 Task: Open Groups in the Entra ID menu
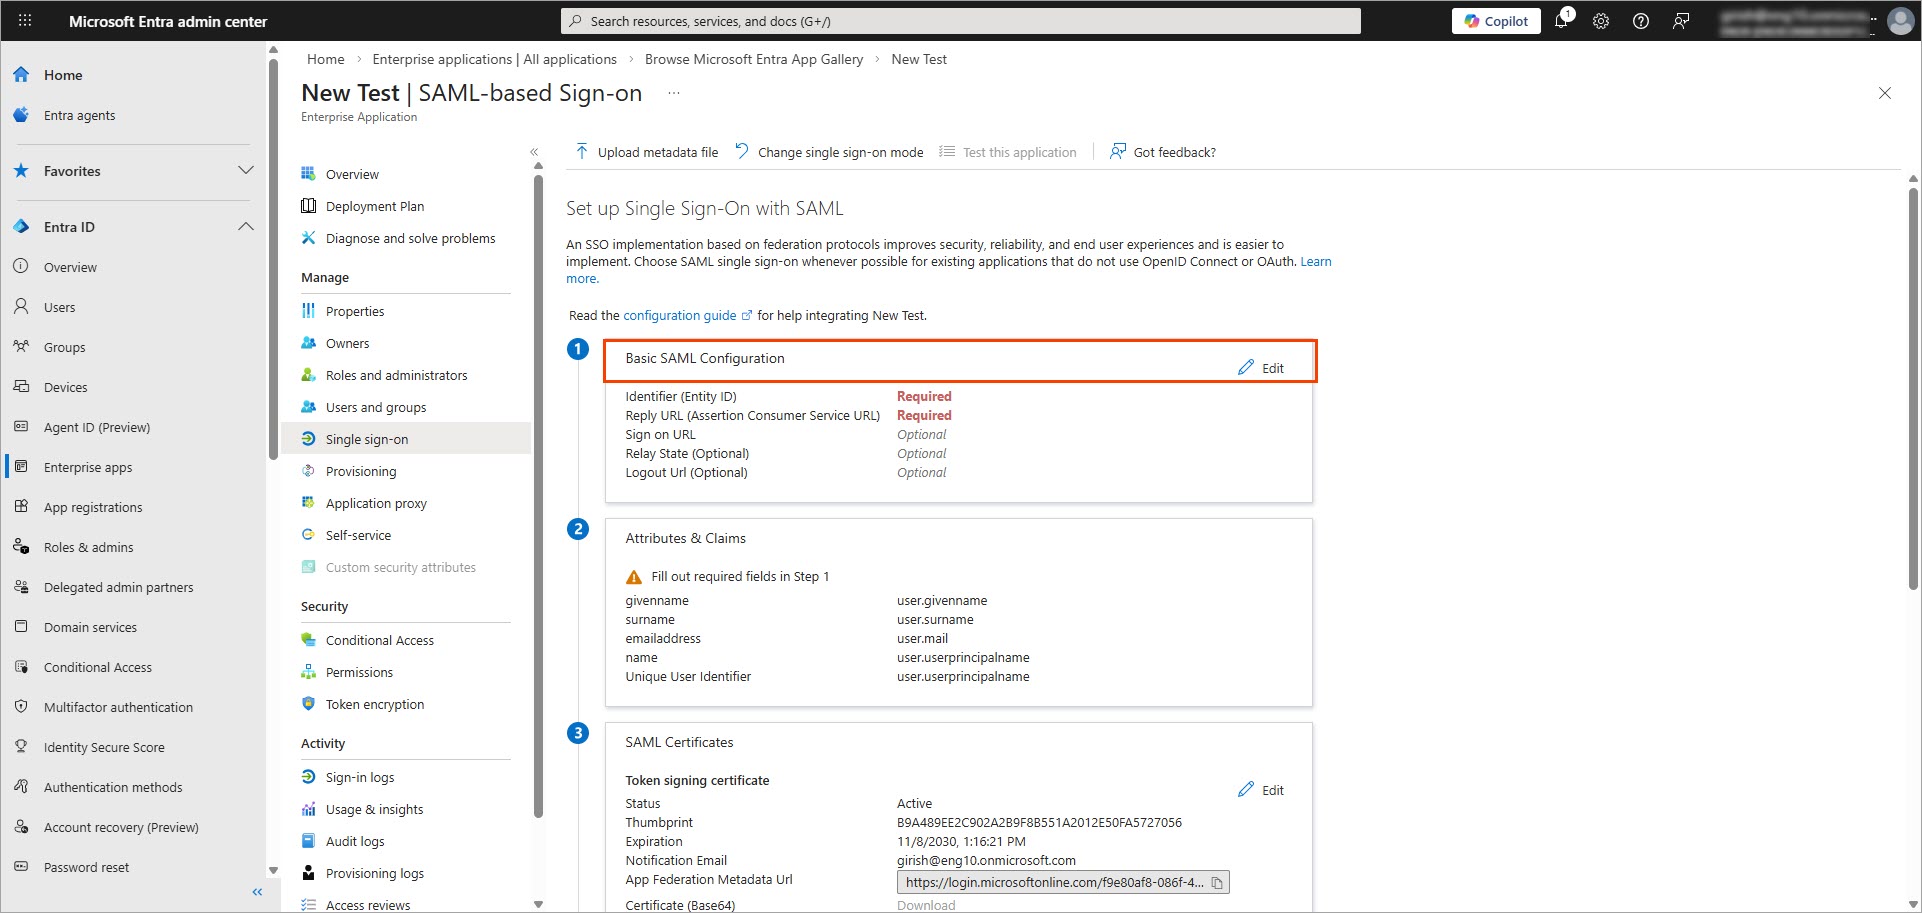pos(64,347)
